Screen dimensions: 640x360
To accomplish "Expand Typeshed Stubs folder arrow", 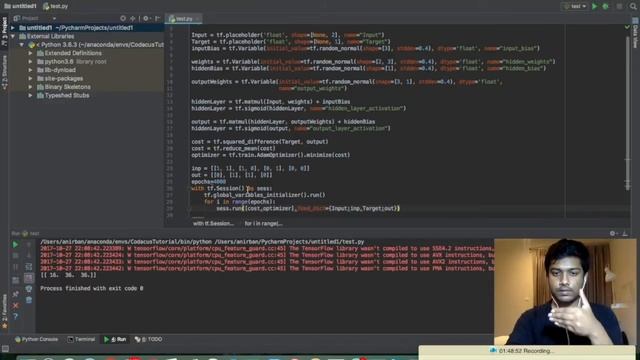I will (x=30, y=96).
